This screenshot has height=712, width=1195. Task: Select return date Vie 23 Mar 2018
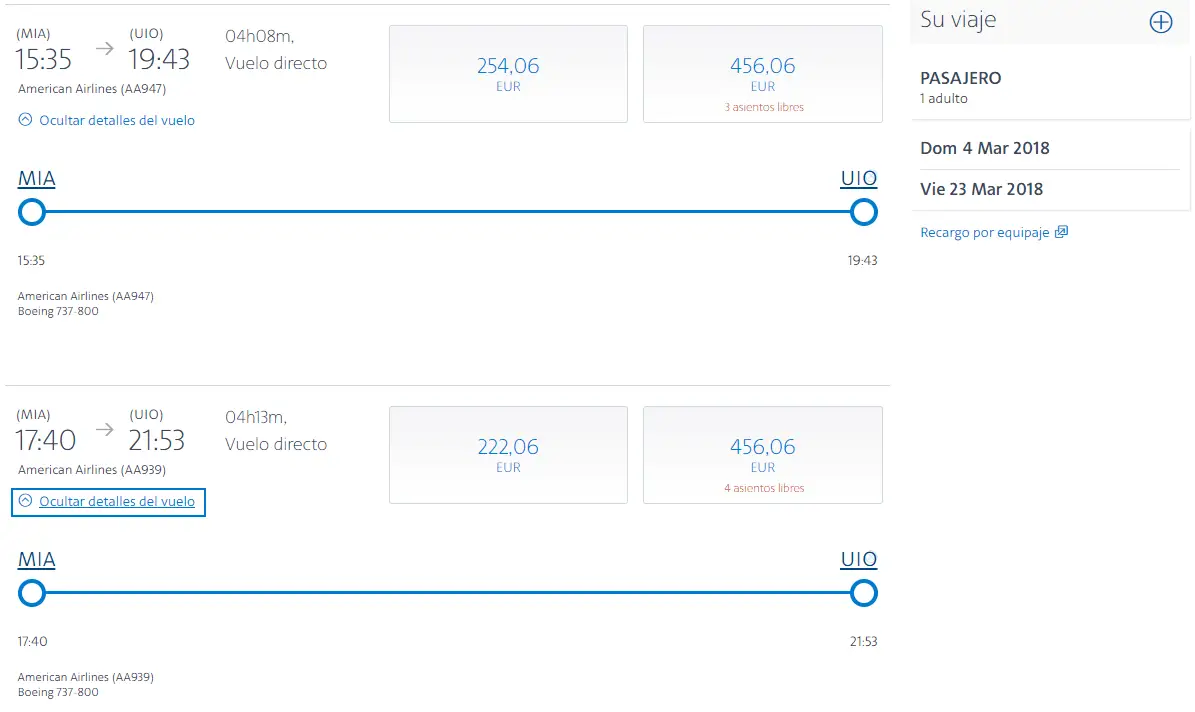[982, 189]
